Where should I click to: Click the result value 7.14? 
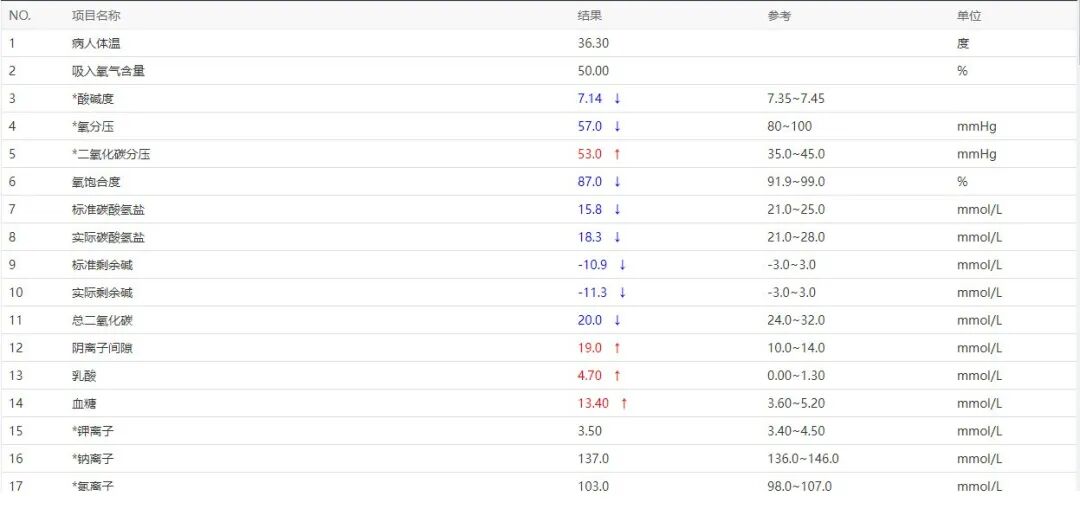pos(590,98)
